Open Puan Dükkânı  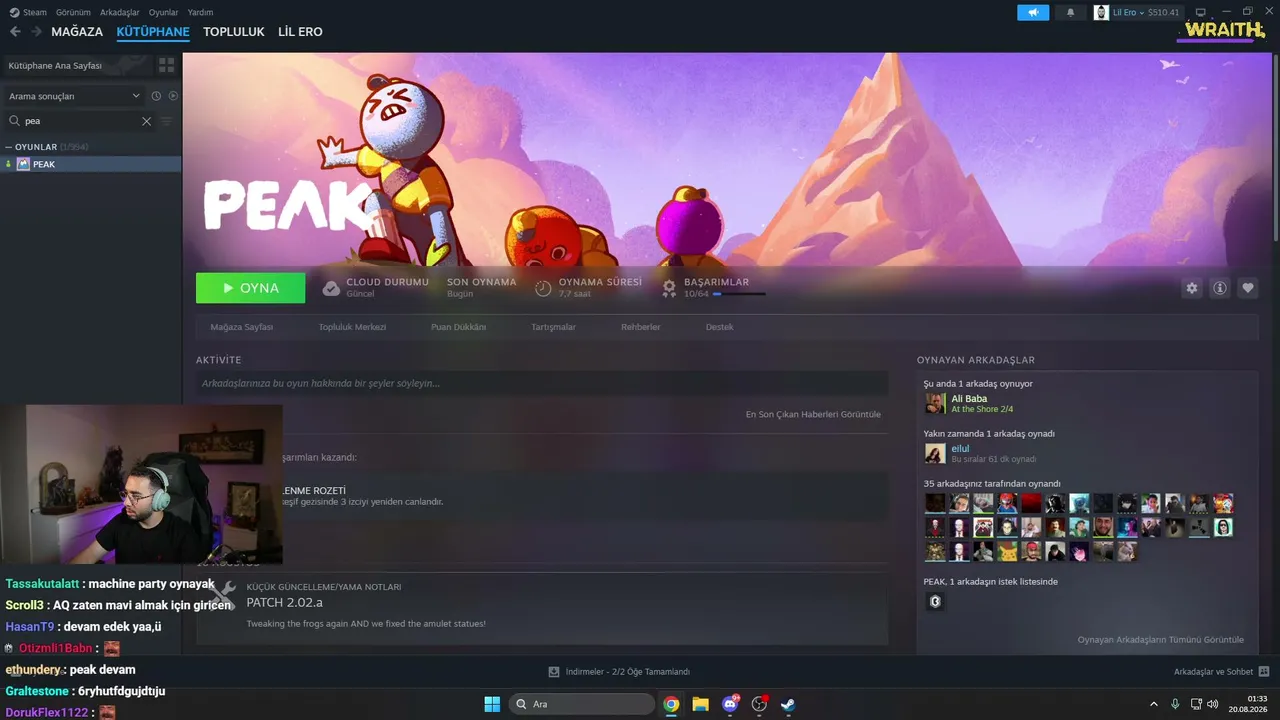coord(458,327)
